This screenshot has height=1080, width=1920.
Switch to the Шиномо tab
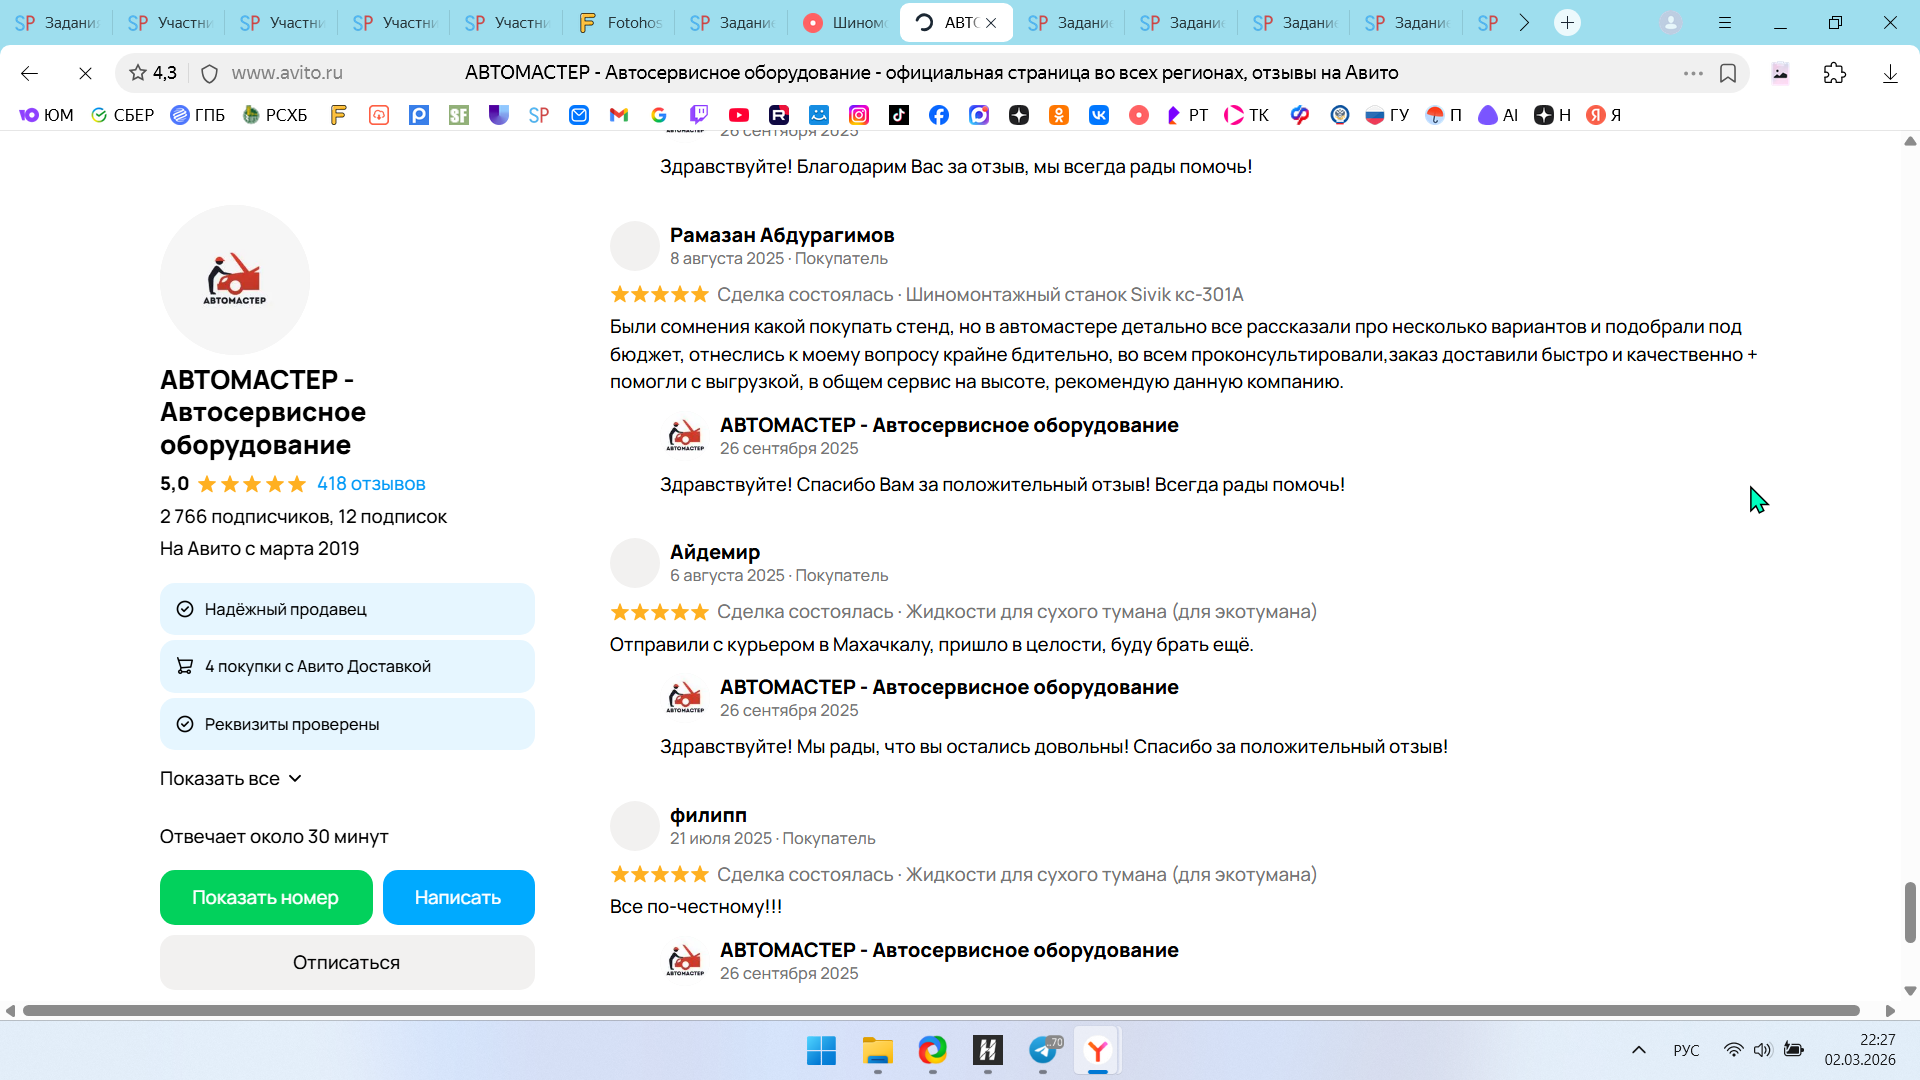(845, 22)
